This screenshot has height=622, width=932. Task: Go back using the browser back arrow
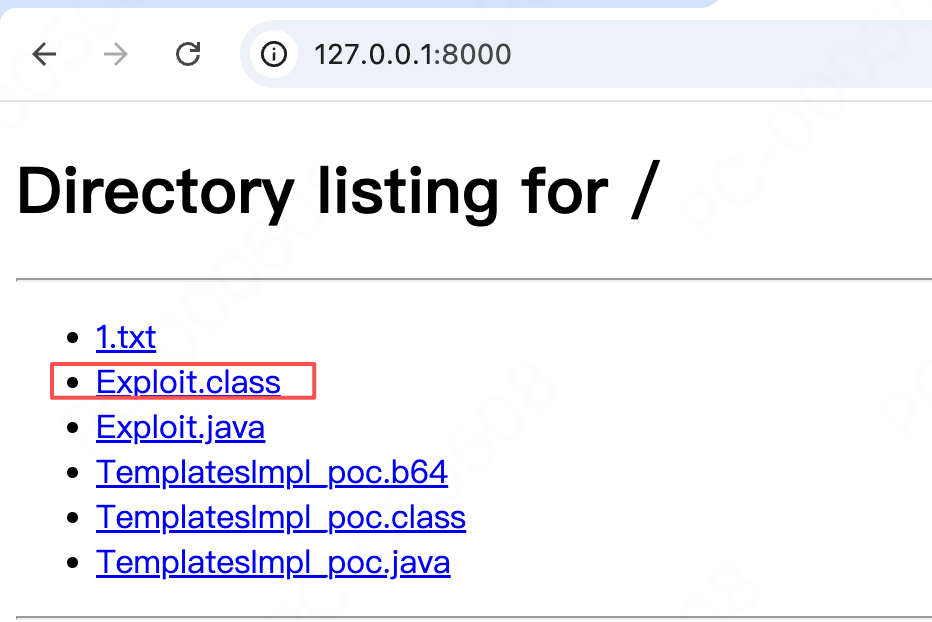tap(44, 54)
